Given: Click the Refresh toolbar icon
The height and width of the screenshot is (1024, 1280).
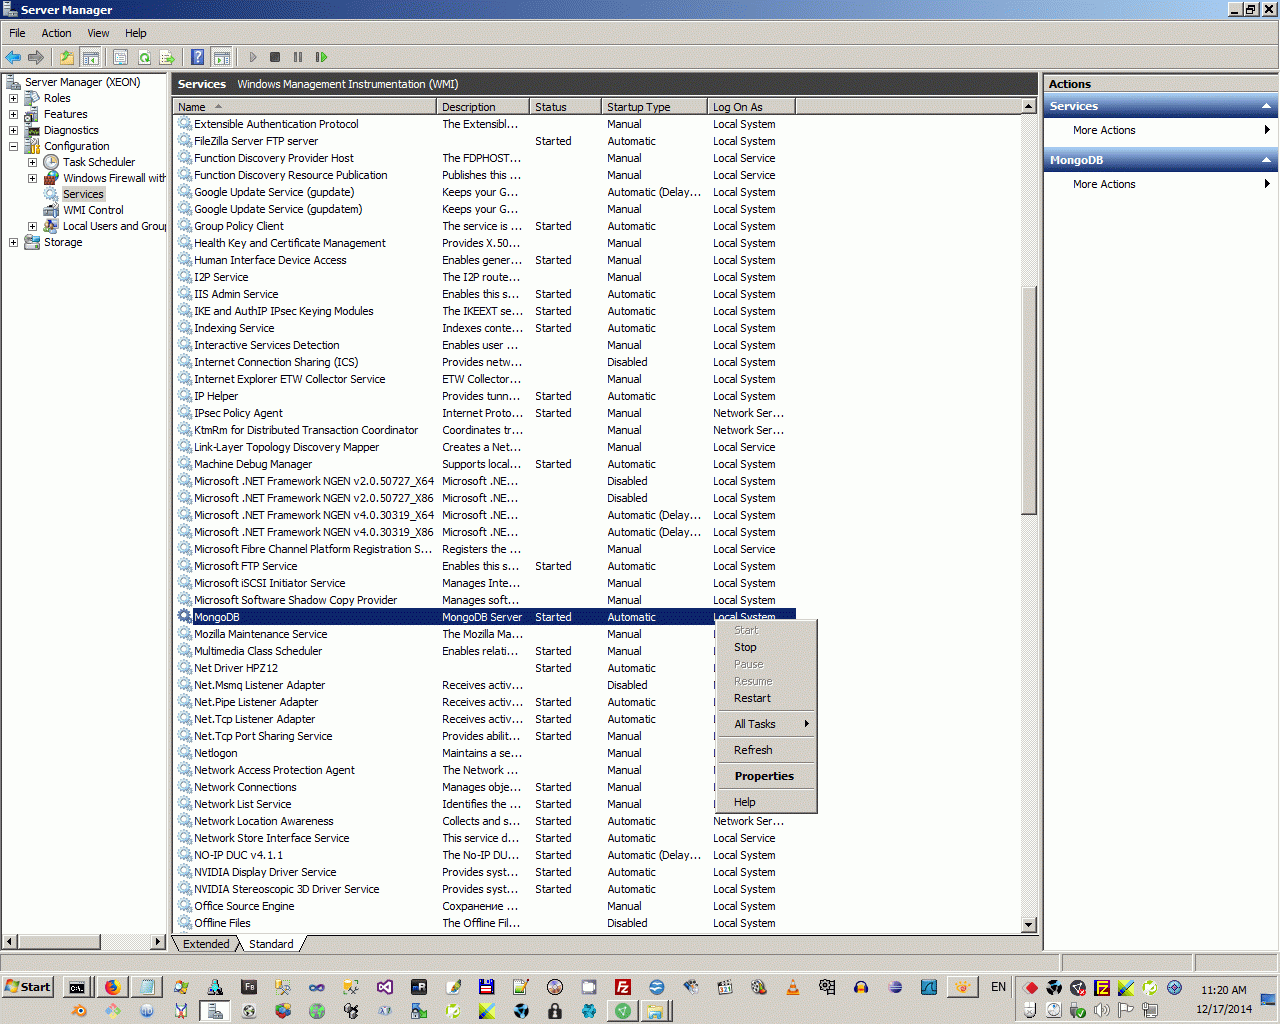Looking at the screenshot, I should [x=144, y=57].
